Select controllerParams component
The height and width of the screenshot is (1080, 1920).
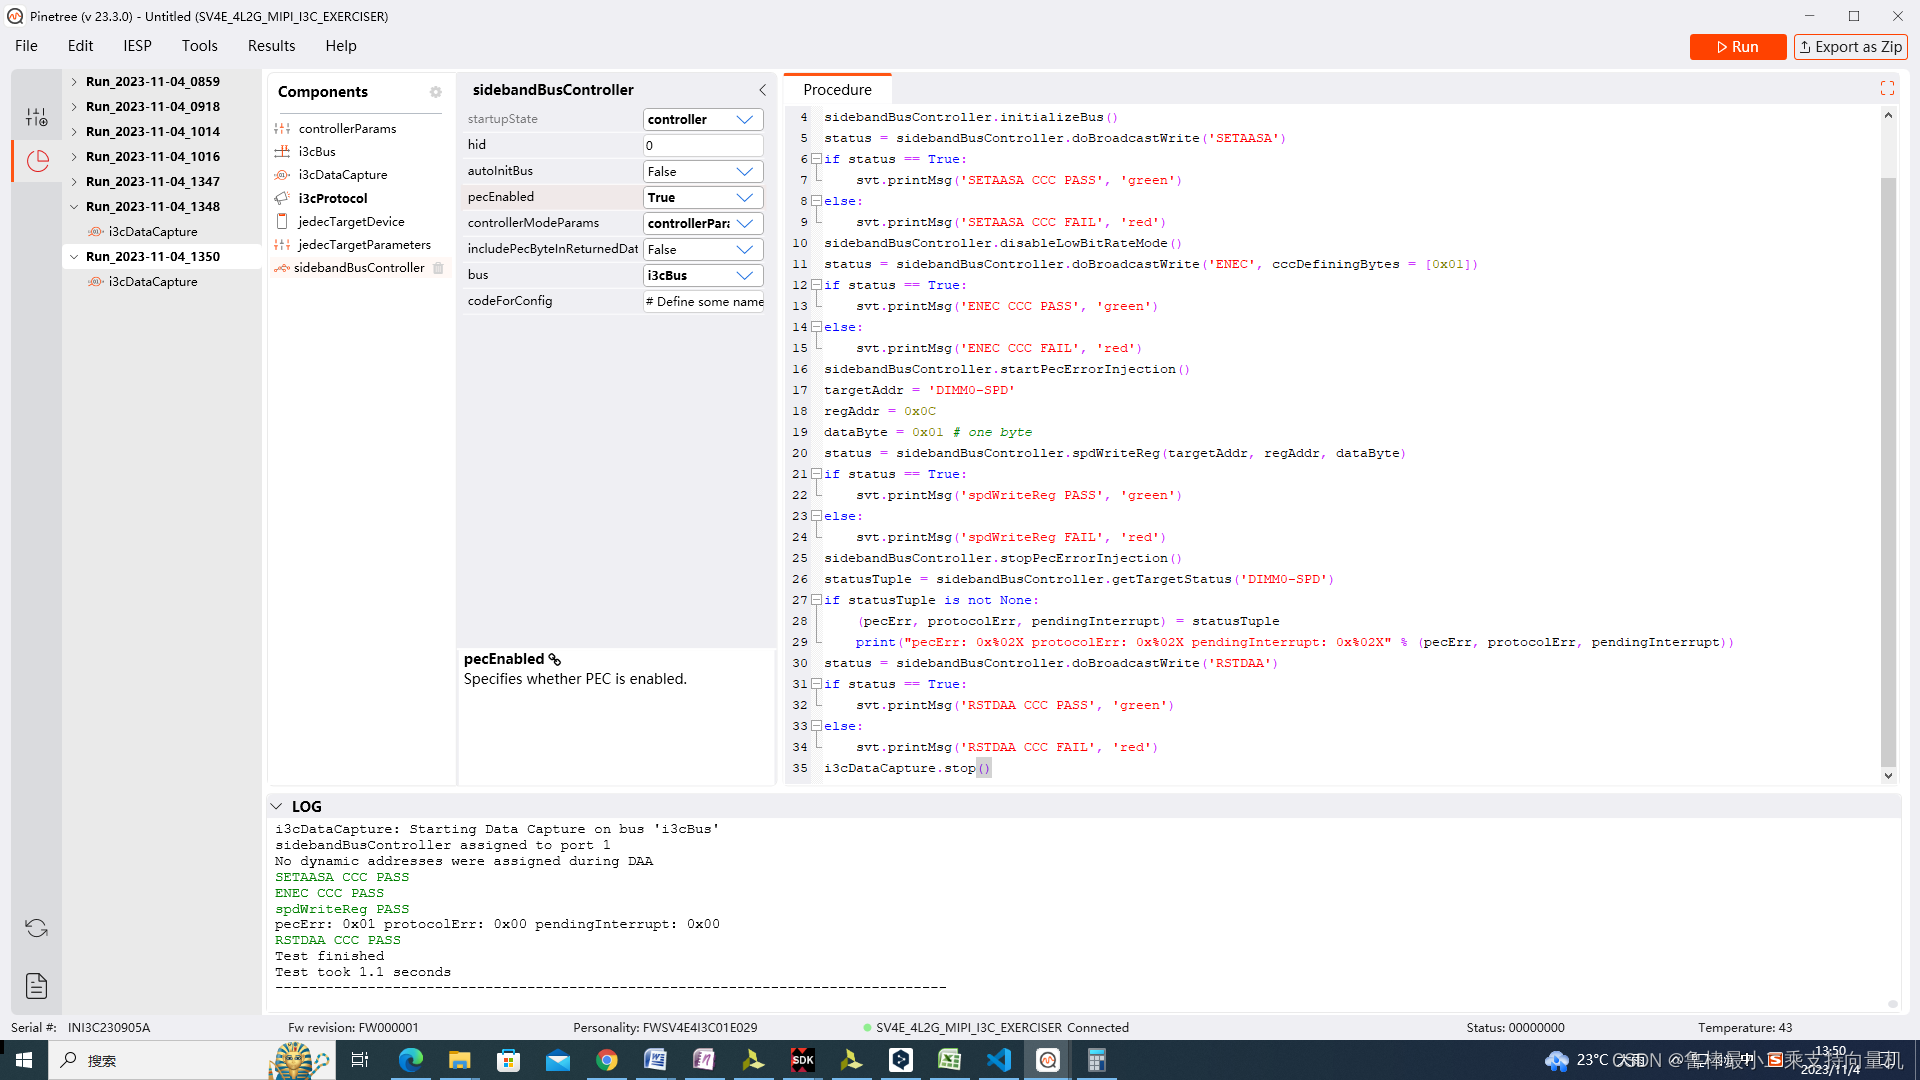pyautogui.click(x=347, y=128)
